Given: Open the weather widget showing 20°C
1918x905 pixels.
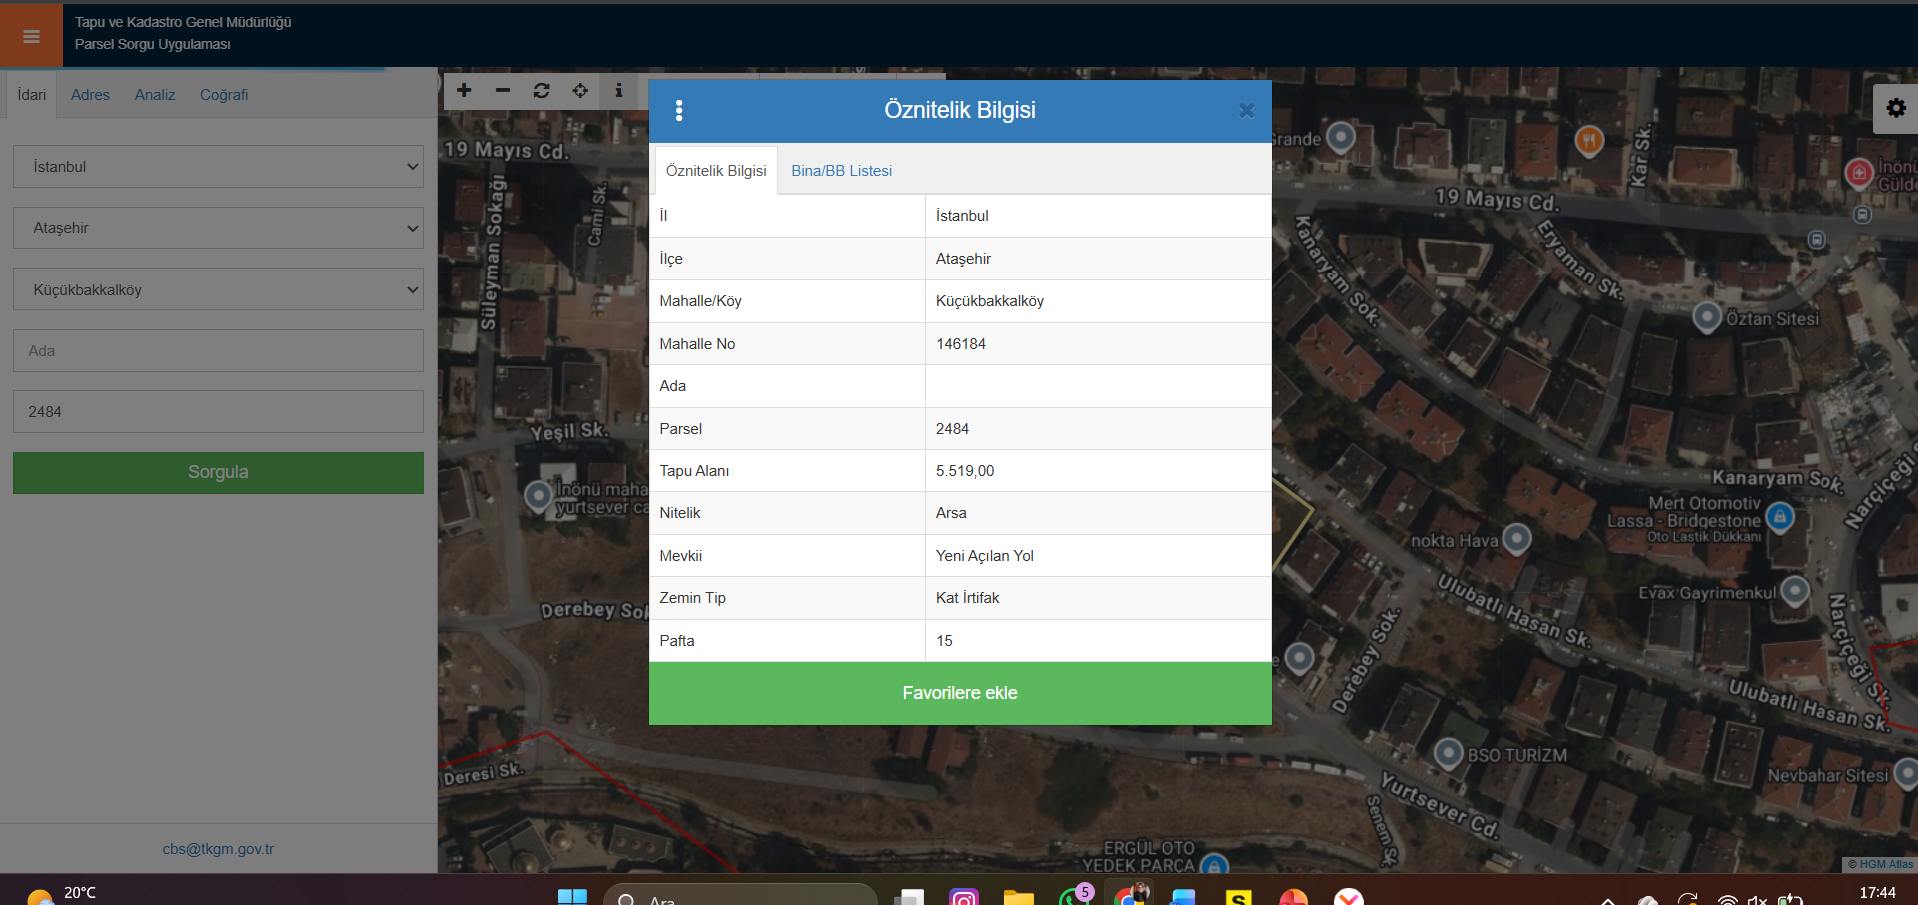Looking at the screenshot, I should 62,894.
